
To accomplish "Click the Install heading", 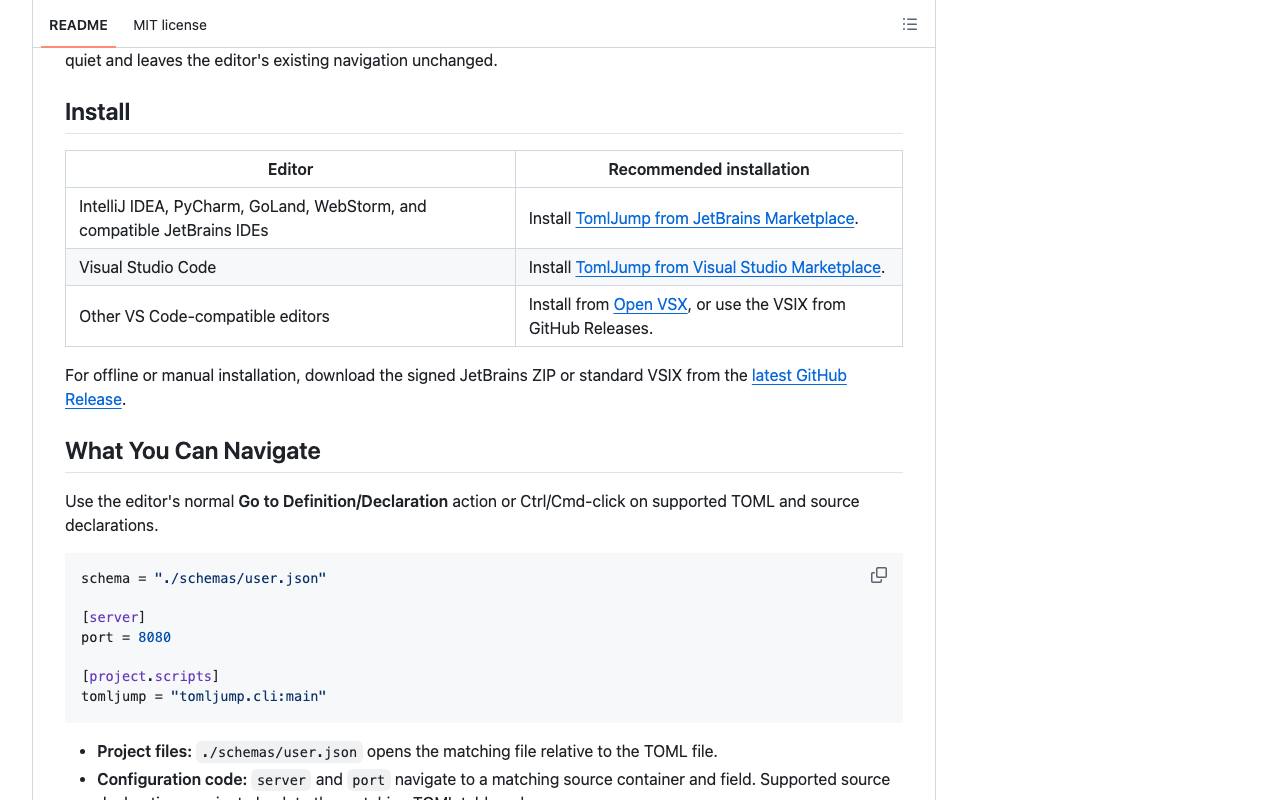I will coord(98,112).
